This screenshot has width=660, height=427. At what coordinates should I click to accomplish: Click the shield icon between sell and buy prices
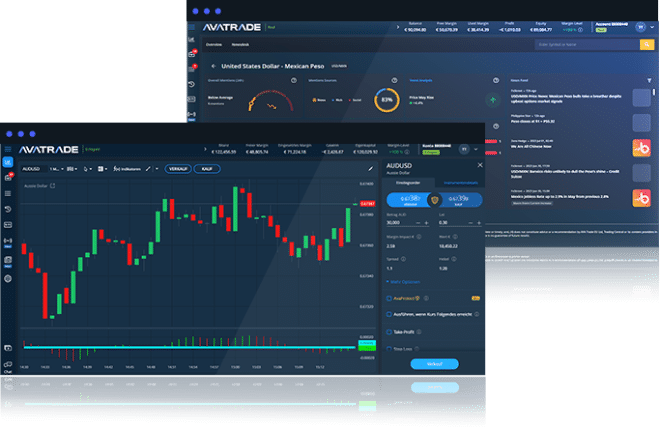click(x=434, y=200)
